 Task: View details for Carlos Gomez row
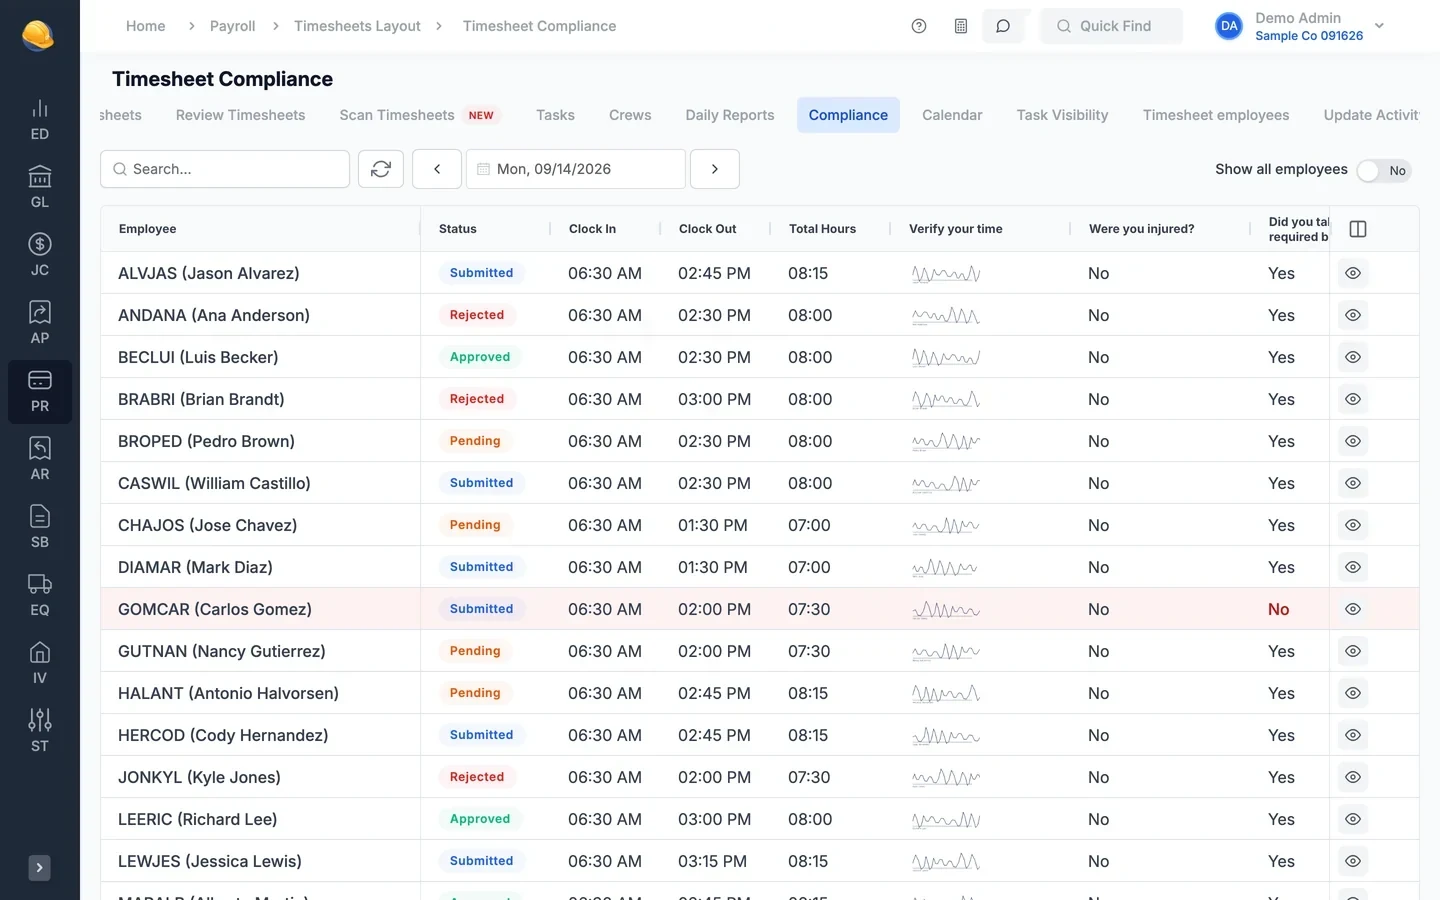[x=1353, y=609]
